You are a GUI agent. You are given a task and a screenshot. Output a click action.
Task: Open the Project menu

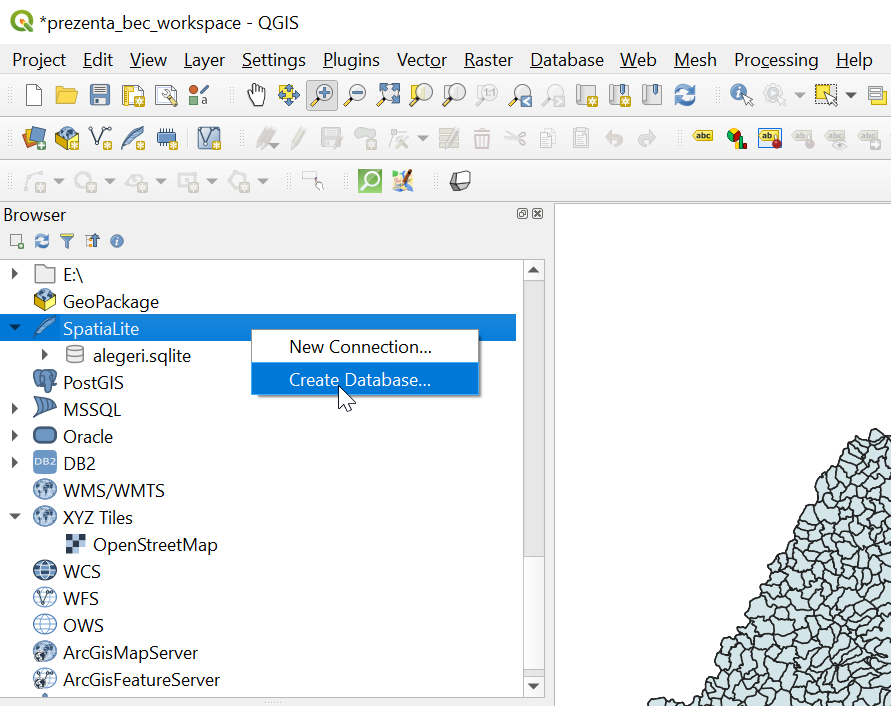[39, 60]
